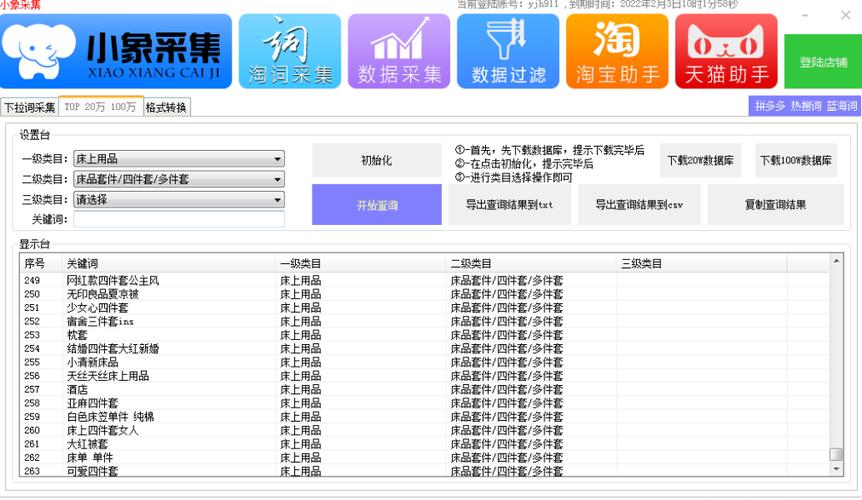This screenshot has height=500, width=862.
Task: Click the results list scroll-down arrow
Action: tap(836, 469)
